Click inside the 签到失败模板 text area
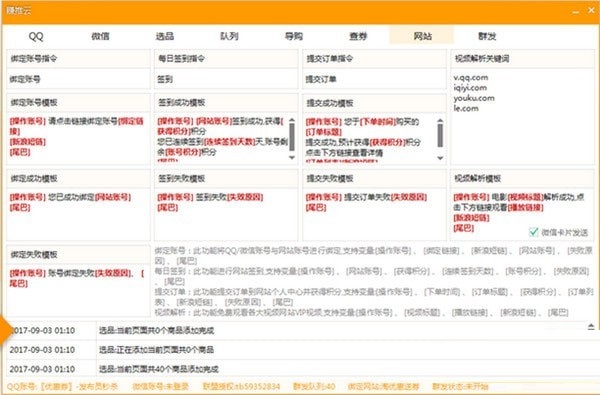 [226, 214]
